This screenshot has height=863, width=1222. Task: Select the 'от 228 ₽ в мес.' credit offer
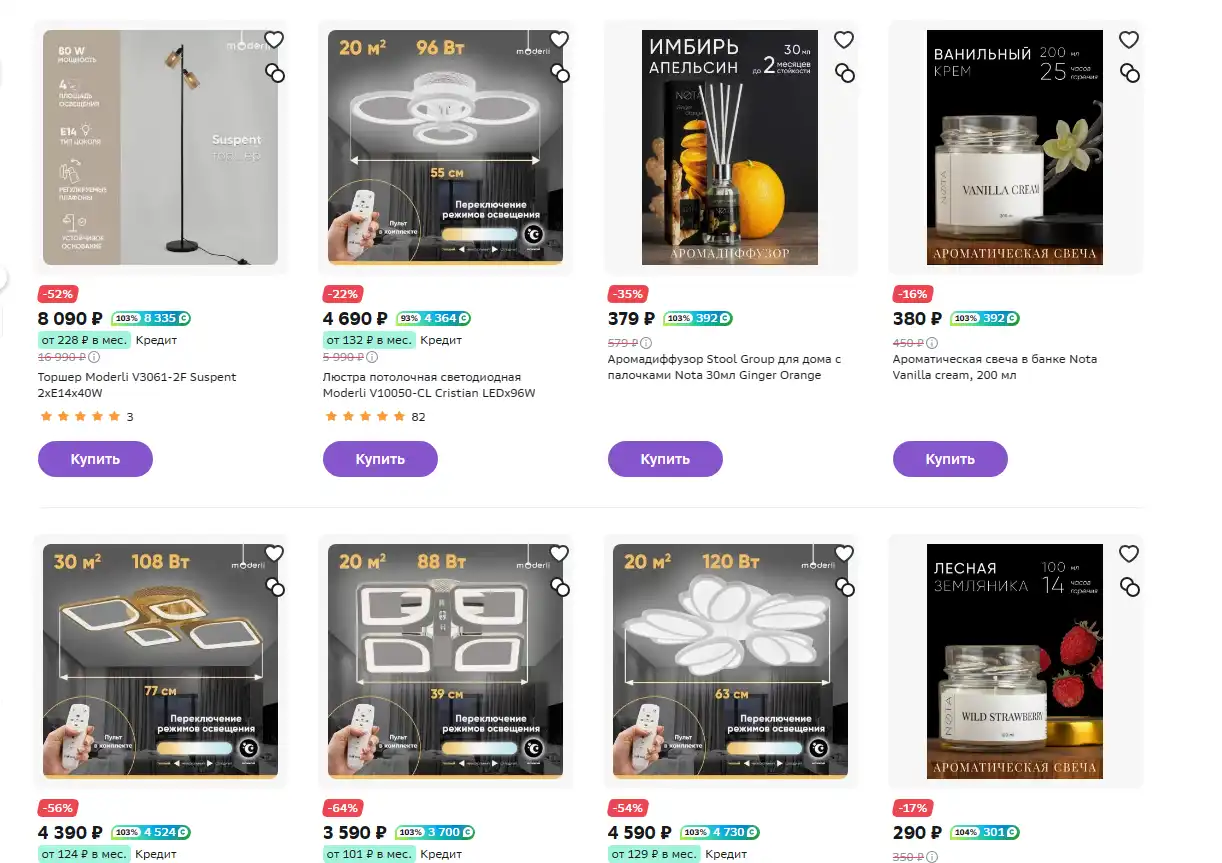(84, 340)
